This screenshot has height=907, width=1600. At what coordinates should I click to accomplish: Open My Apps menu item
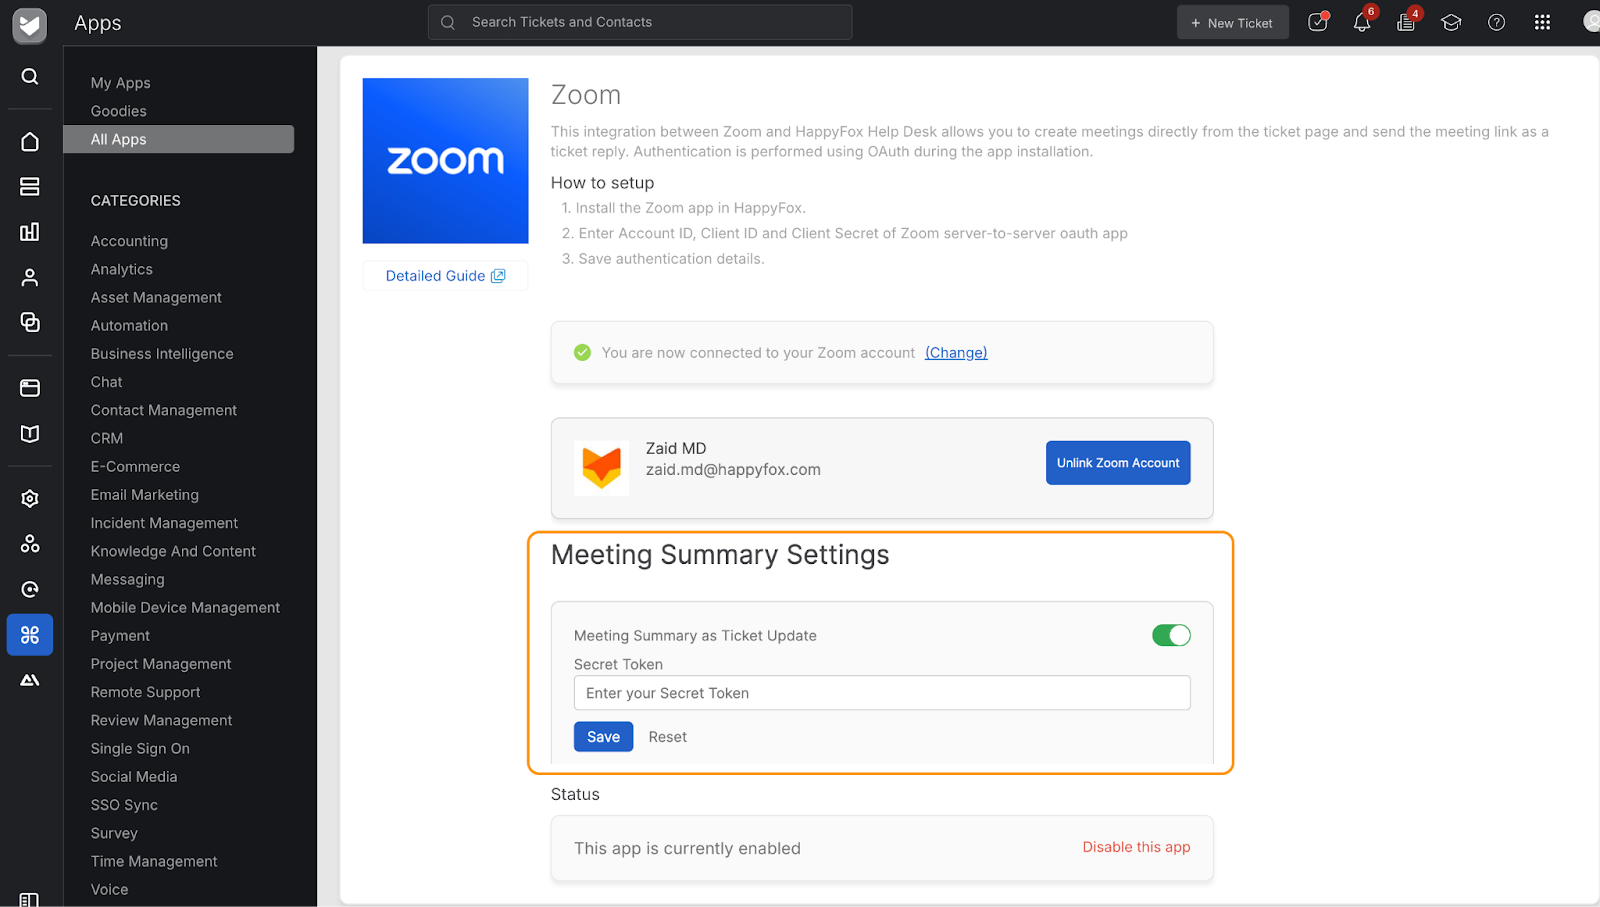pyautogui.click(x=120, y=83)
